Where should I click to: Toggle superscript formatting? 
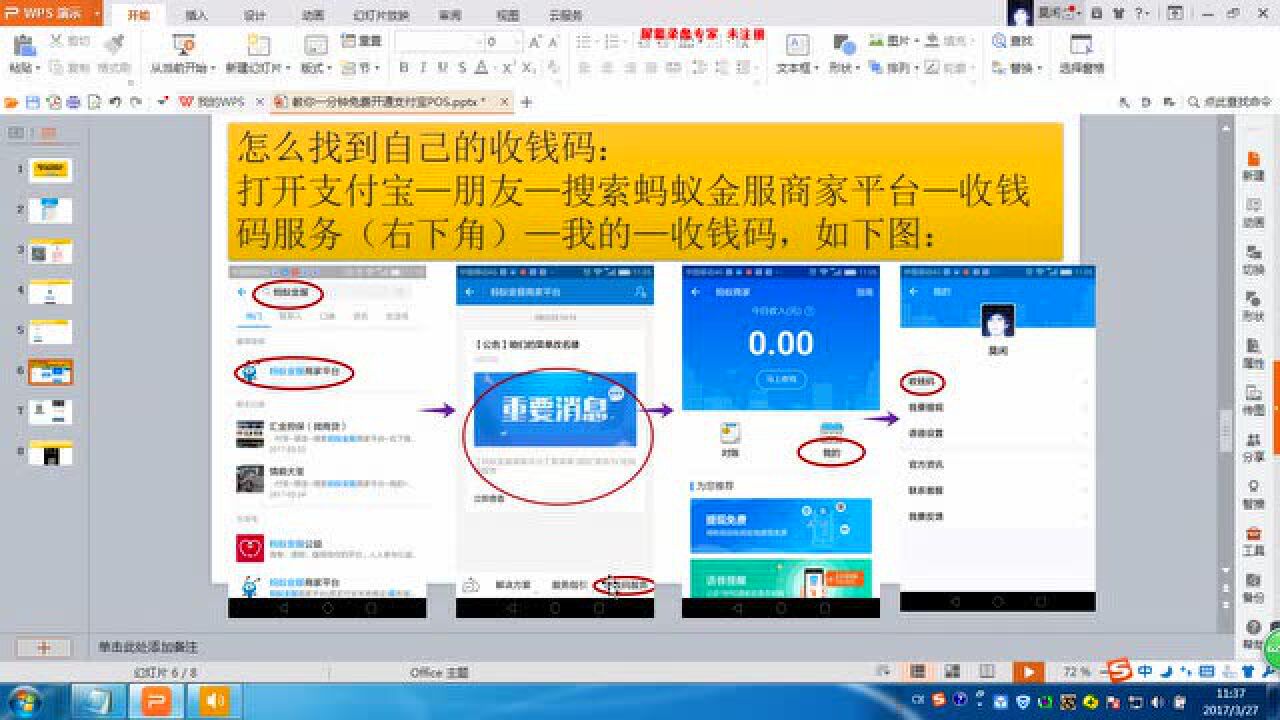(508, 68)
